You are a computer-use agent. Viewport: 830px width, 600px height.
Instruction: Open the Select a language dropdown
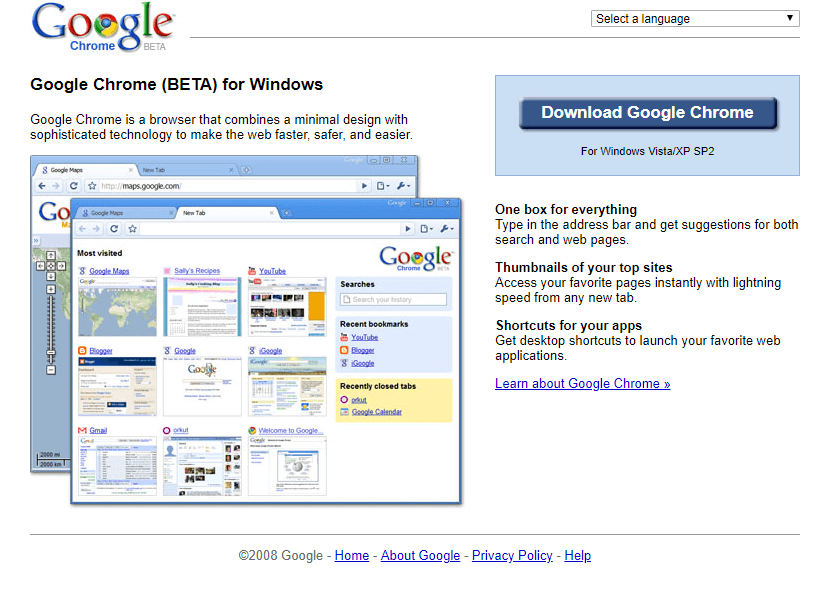coord(695,19)
